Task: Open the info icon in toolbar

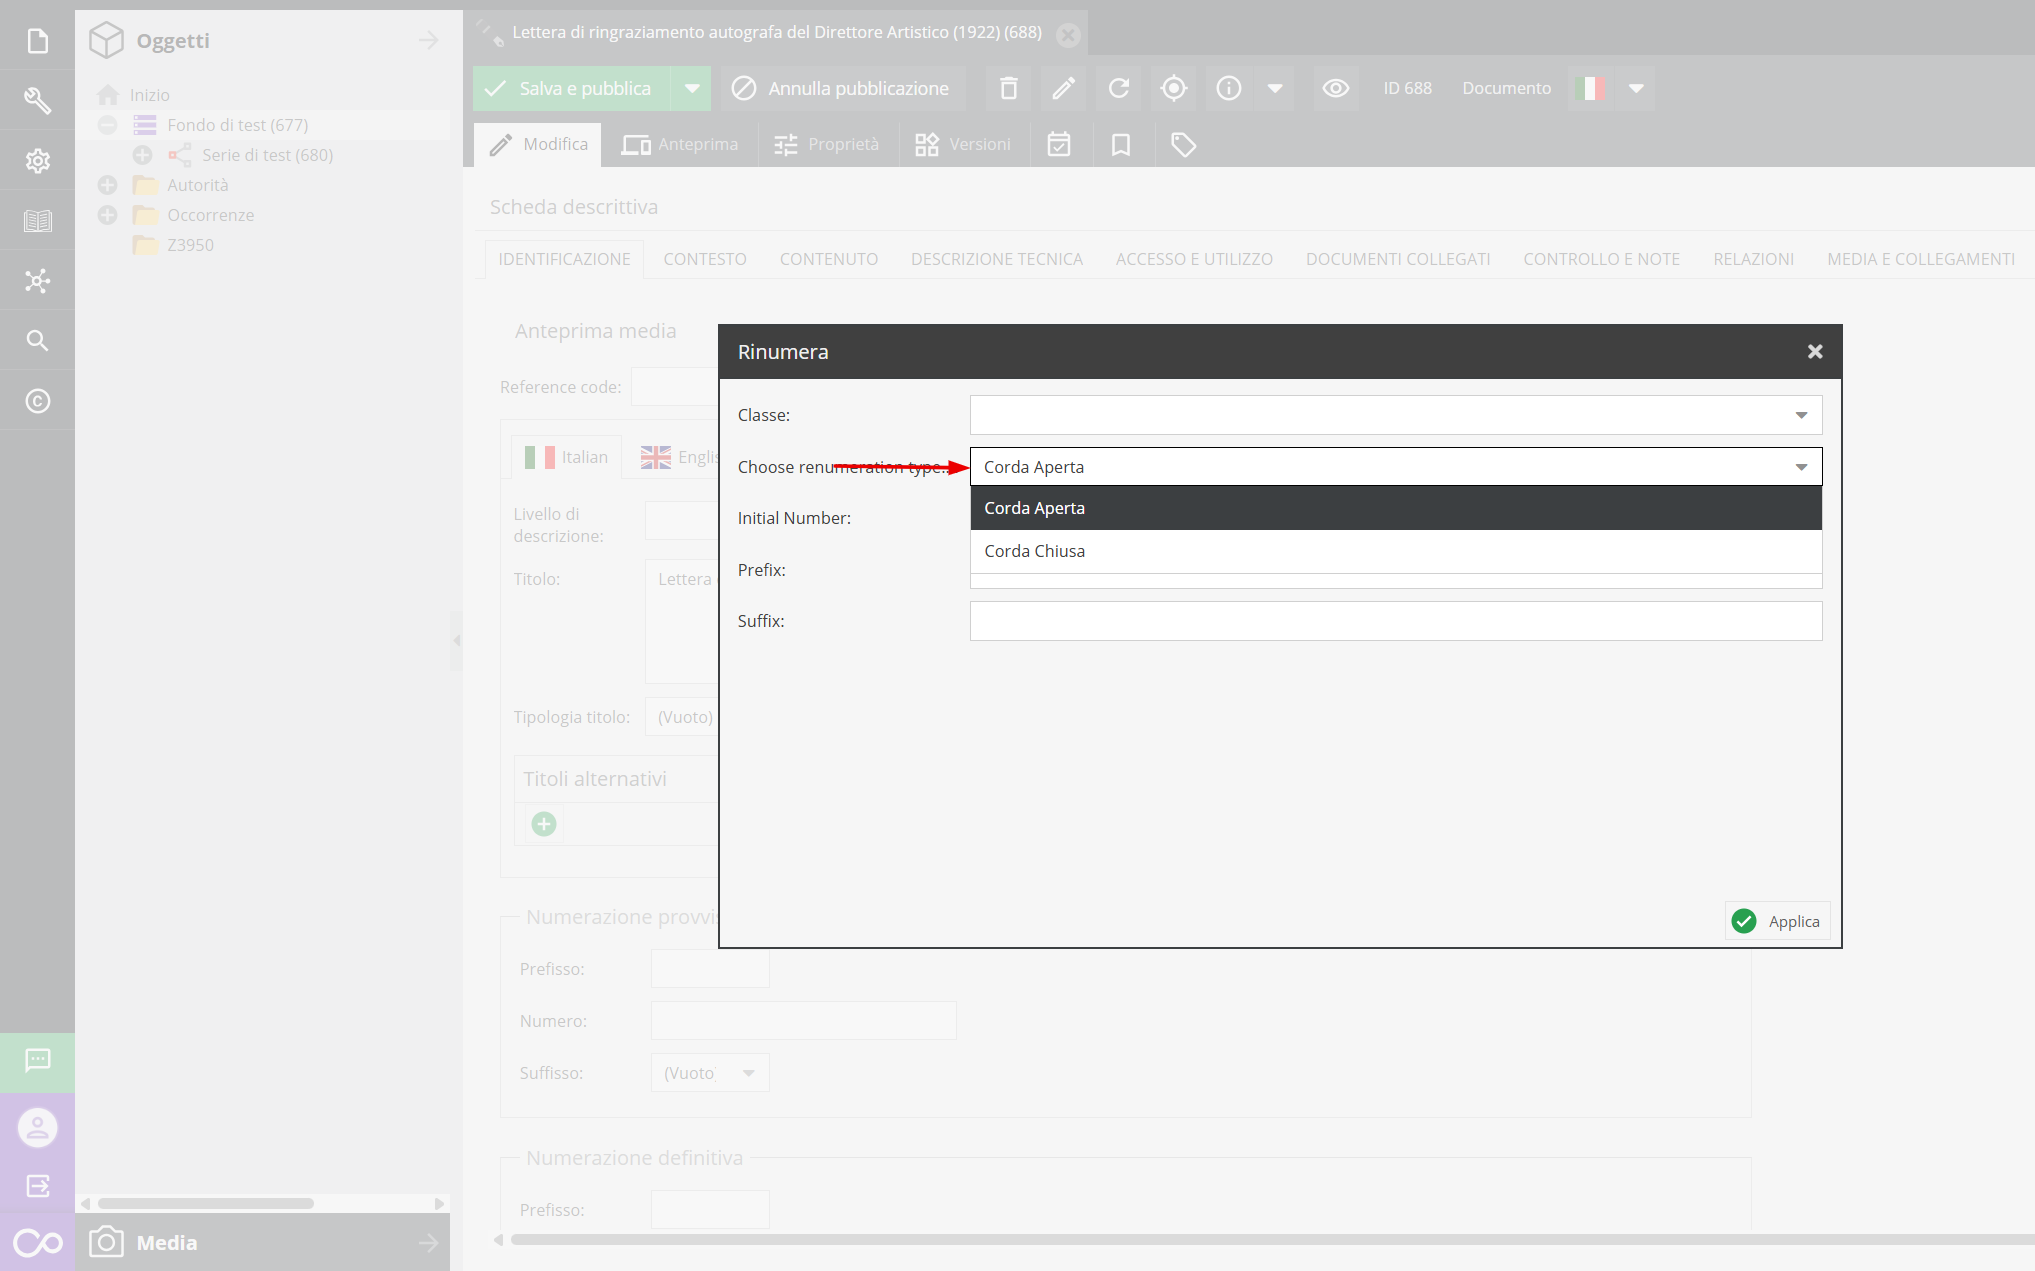Action: pyautogui.click(x=1228, y=89)
